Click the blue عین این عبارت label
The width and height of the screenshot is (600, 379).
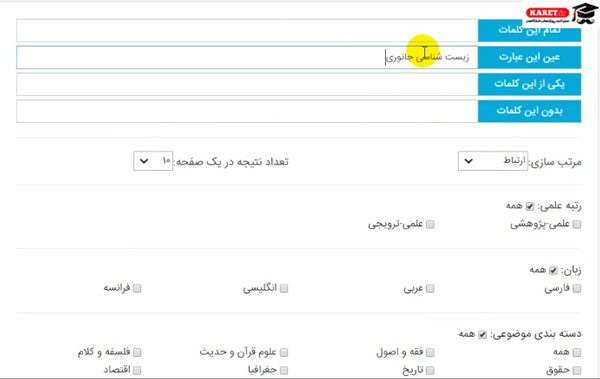click(530, 57)
